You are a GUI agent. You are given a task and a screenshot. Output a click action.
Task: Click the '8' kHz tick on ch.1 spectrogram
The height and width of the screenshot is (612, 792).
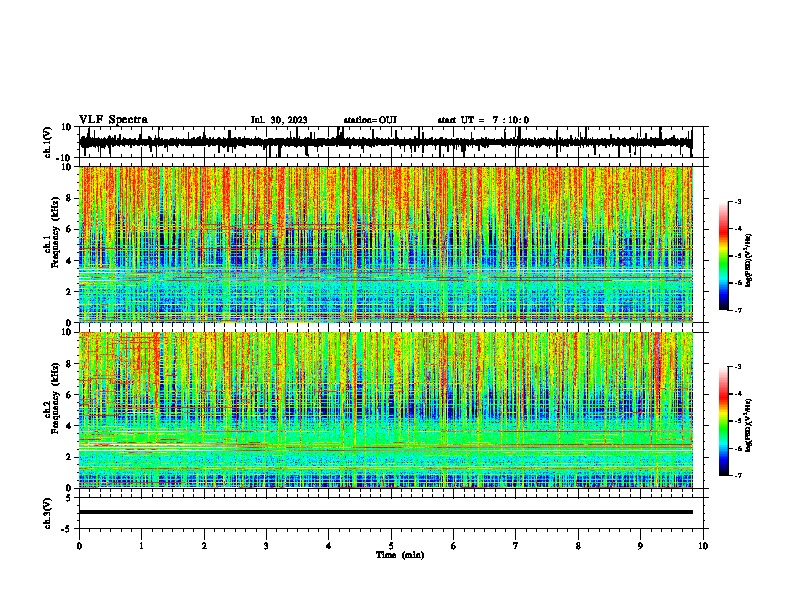69,198
